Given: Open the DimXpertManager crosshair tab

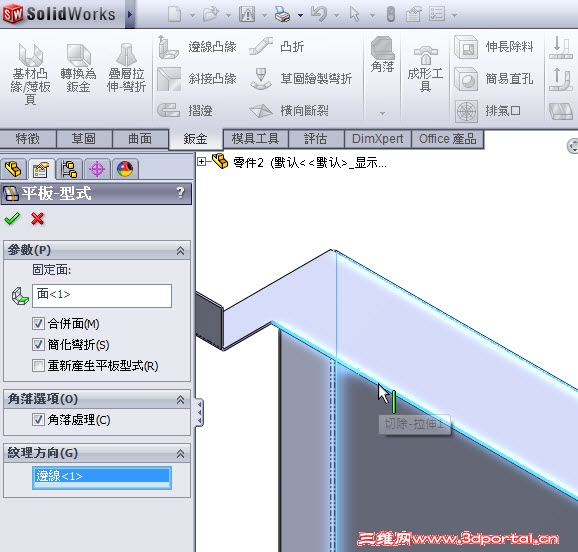Looking at the screenshot, I should coord(97,170).
